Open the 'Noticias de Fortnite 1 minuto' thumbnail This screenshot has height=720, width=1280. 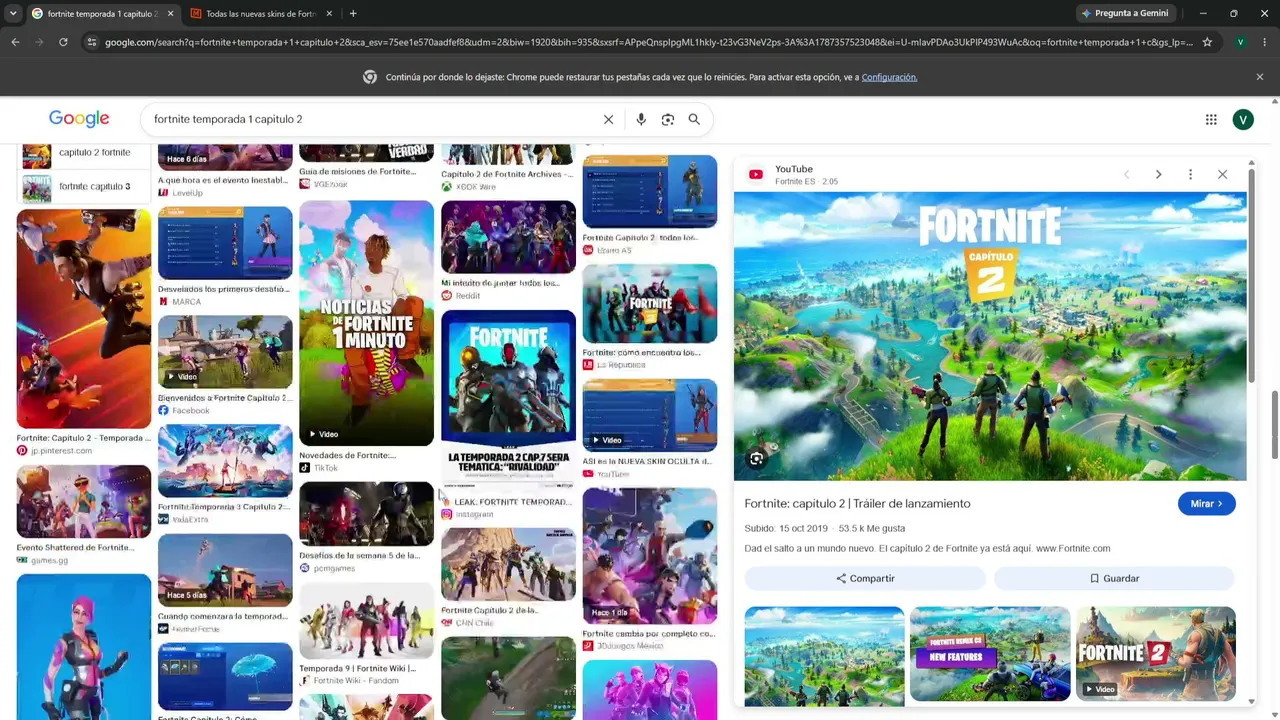tap(366, 323)
